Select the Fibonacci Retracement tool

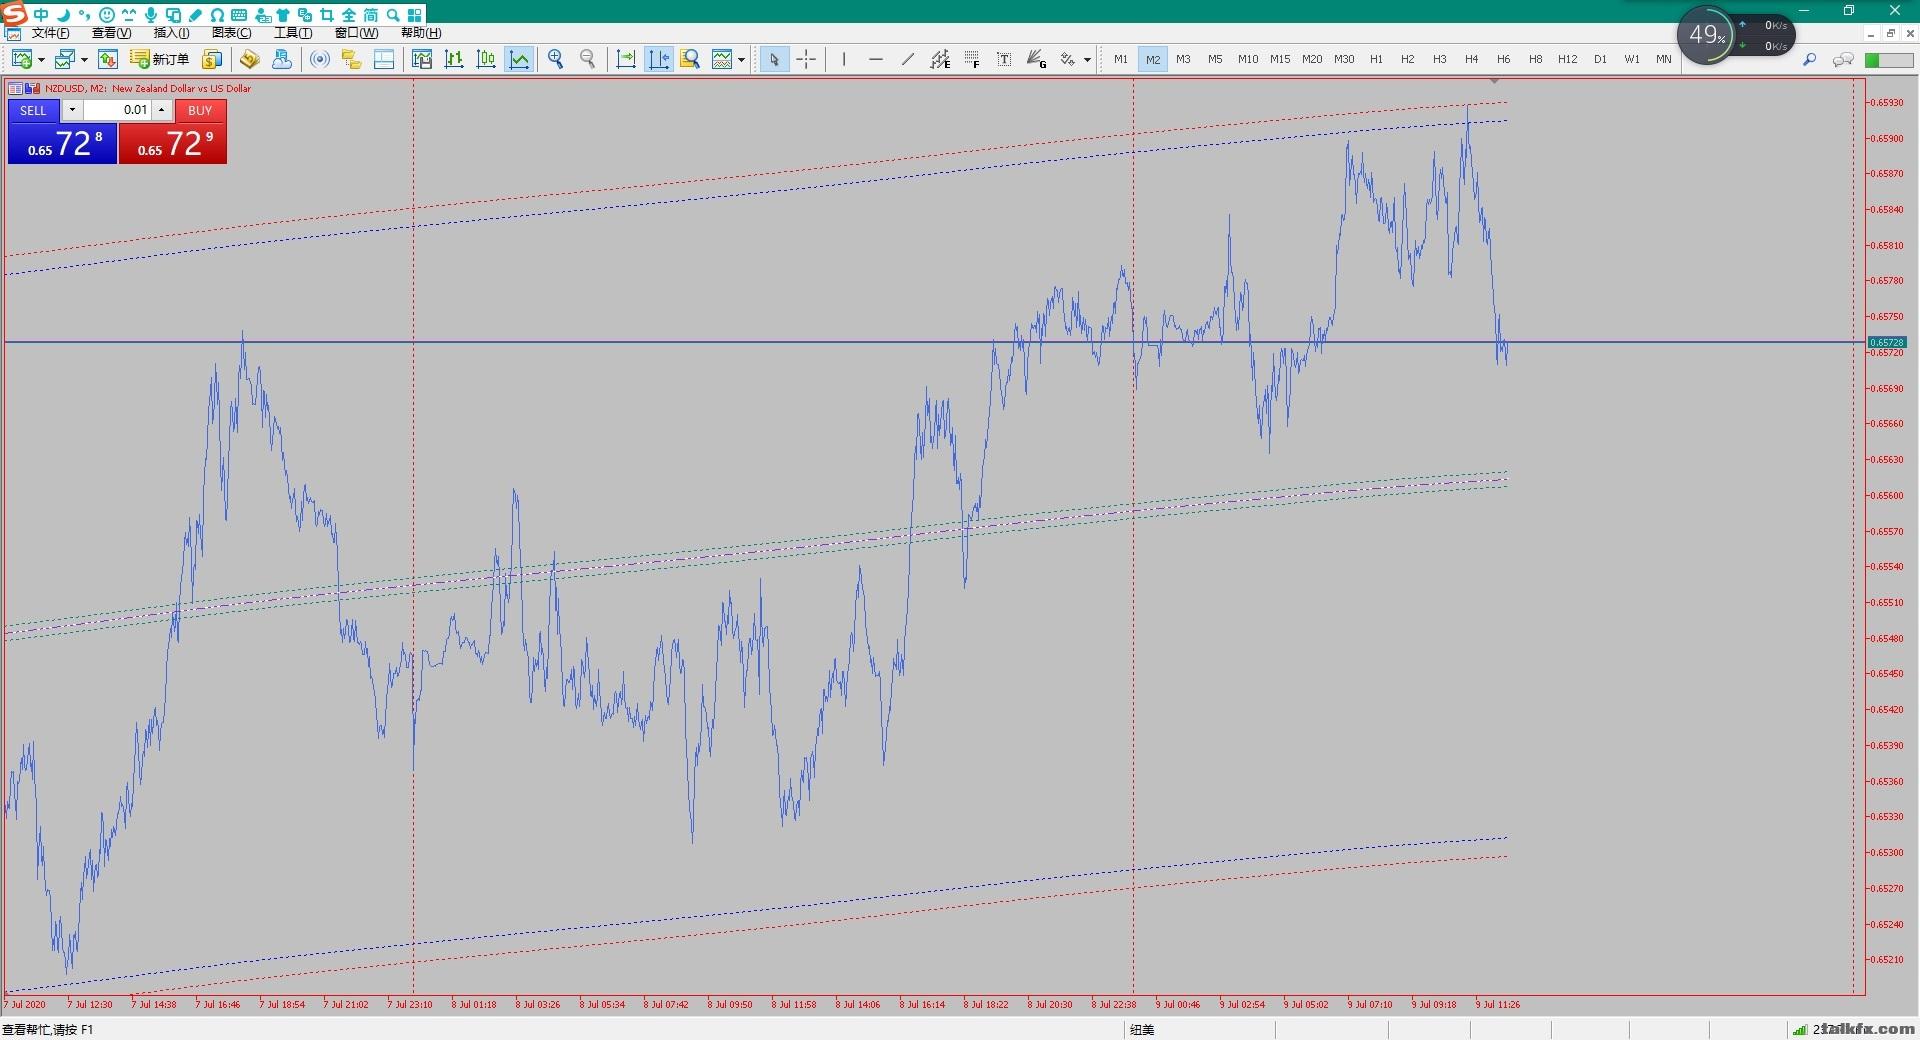[972, 60]
